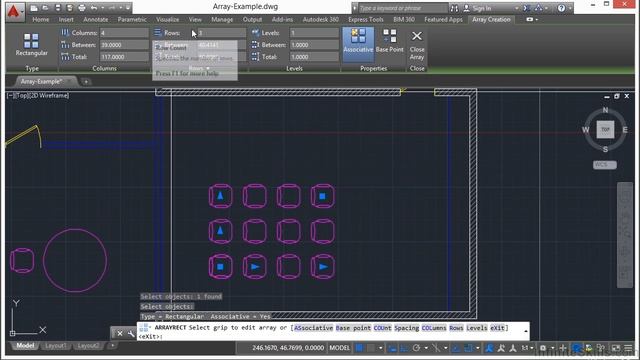Toggle the MODEL space status button

[340, 348]
